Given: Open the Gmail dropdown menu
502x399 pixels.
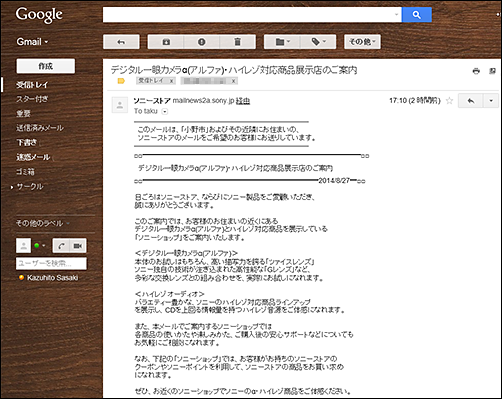Looking at the screenshot, I should [x=32, y=42].
